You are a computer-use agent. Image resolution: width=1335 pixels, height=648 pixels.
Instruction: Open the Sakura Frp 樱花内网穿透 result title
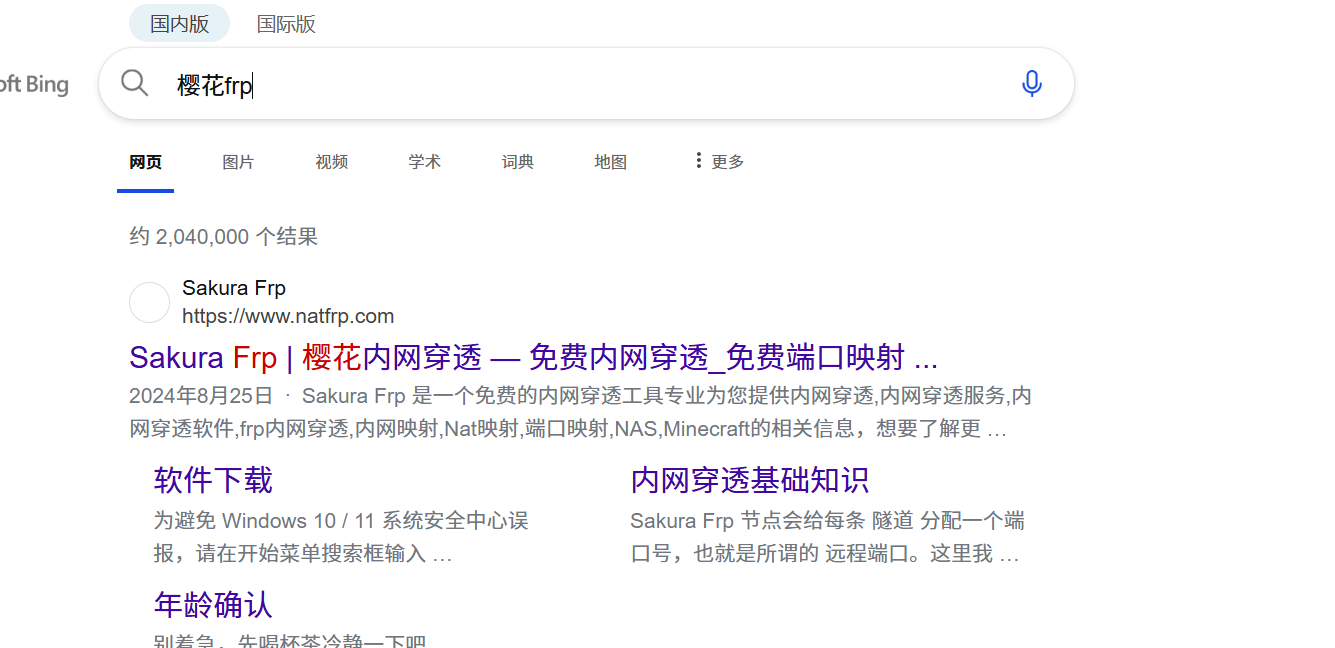(x=534, y=357)
